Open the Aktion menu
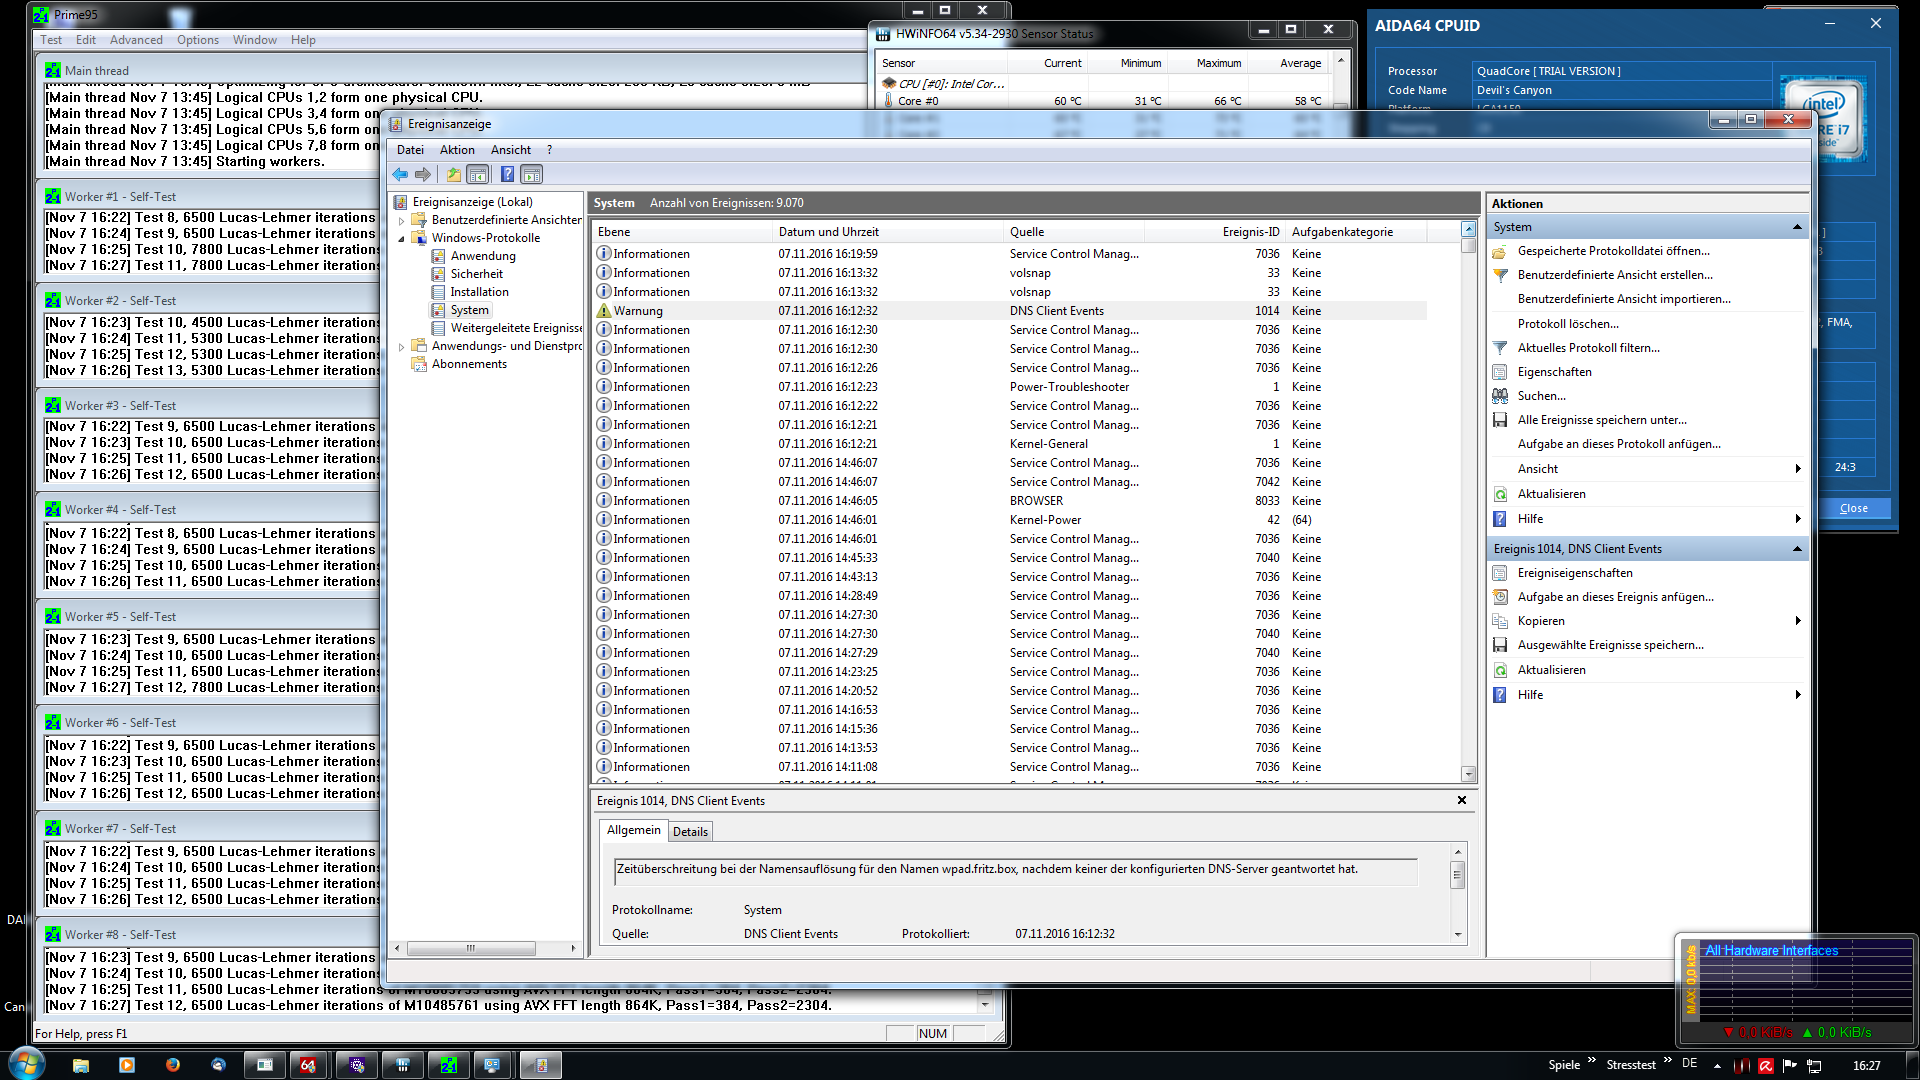1920x1080 pixels. pyautogui.click(x=457, y=150)
